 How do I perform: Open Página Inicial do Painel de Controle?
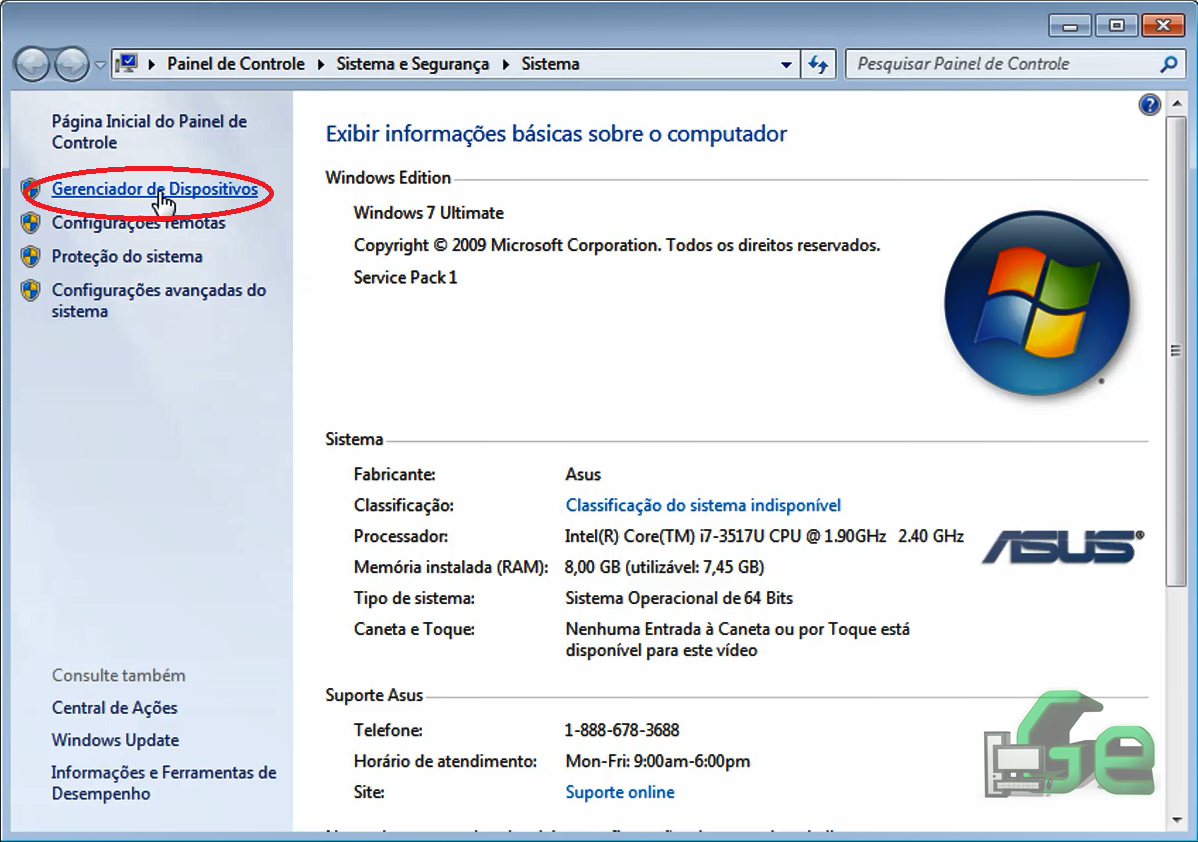pos(149,131)
